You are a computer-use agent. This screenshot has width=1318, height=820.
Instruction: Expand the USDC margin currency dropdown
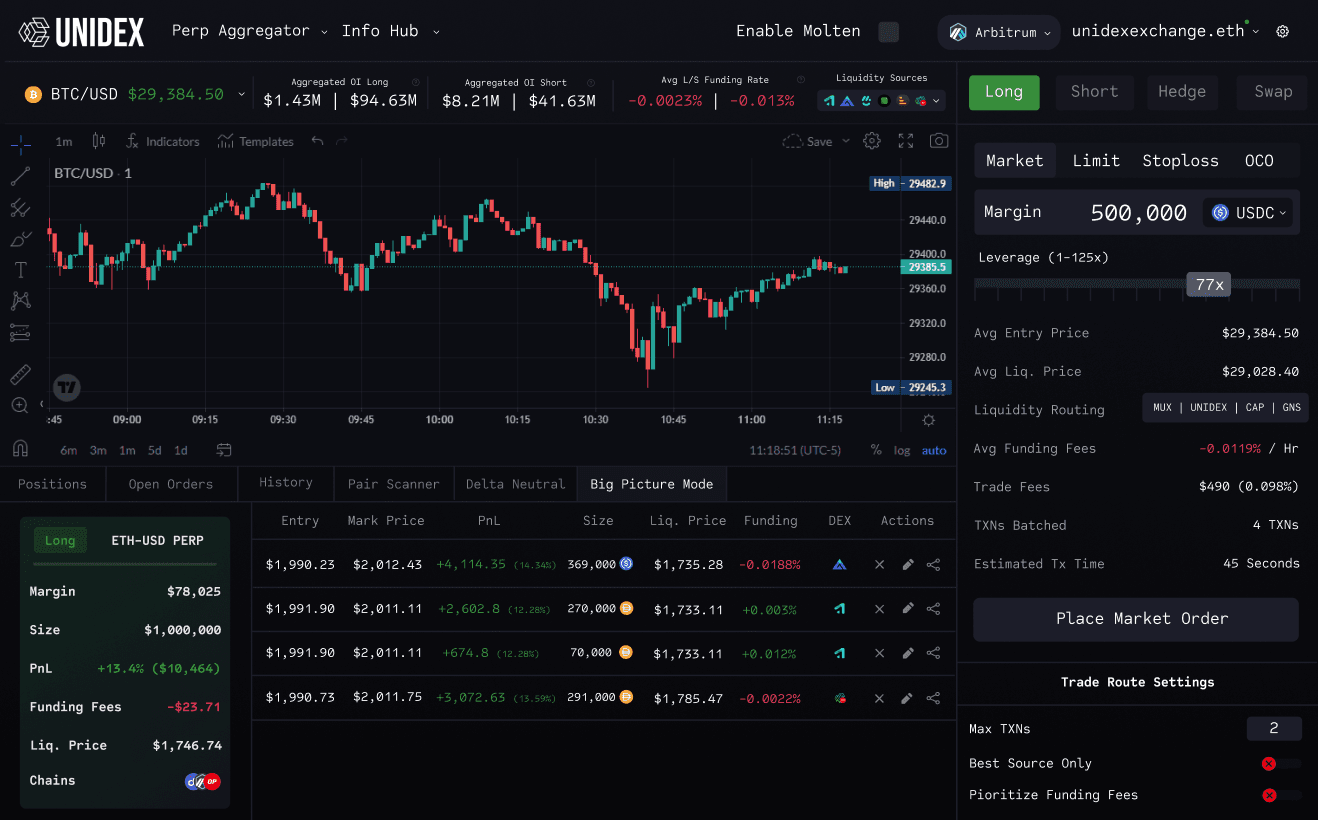coord(1249,213)
